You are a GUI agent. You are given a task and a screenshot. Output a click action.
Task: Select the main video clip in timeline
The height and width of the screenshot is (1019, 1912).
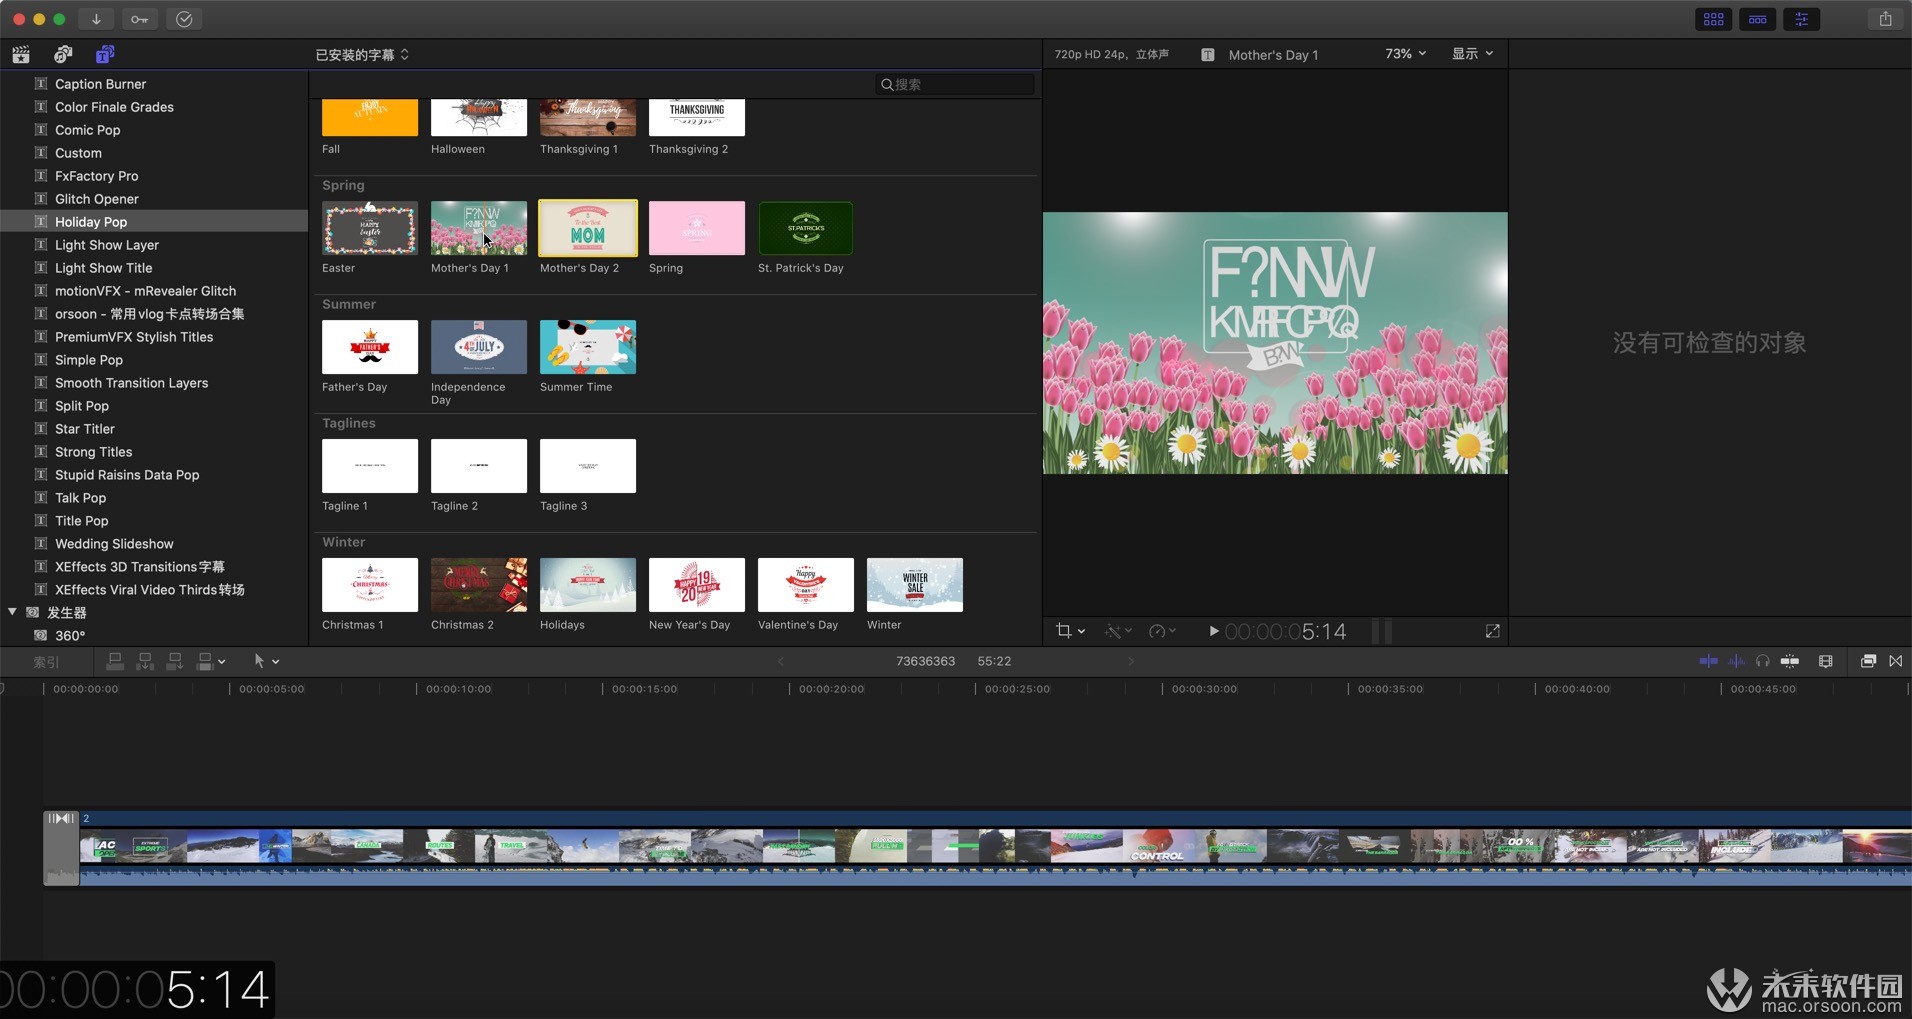[x=995, y=846]
